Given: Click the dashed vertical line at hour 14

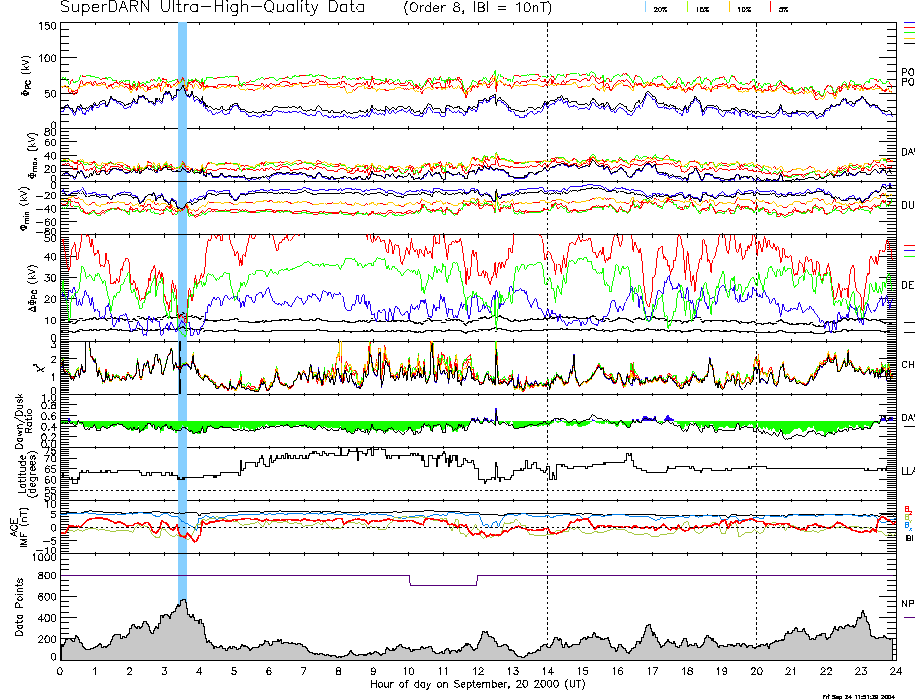Looking at the screenshot, I should coord(548,300).
